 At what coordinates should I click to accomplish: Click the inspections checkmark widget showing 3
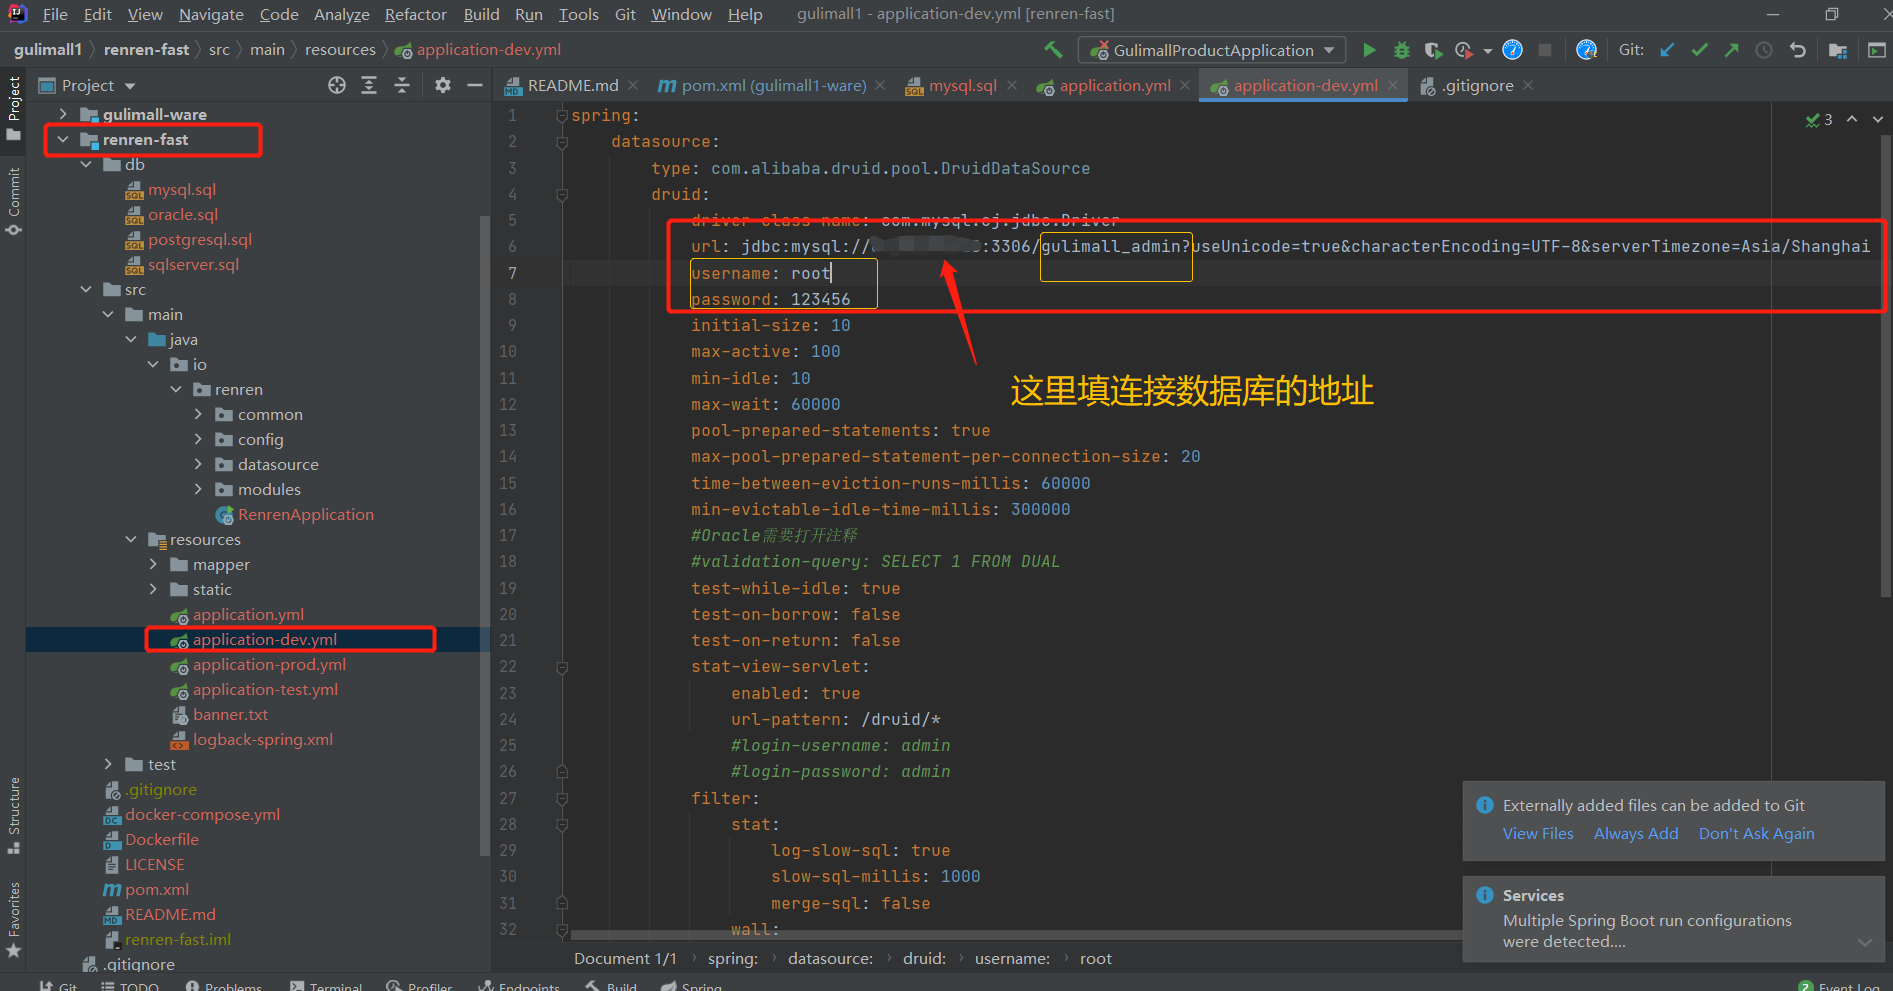coord(1819,119)
